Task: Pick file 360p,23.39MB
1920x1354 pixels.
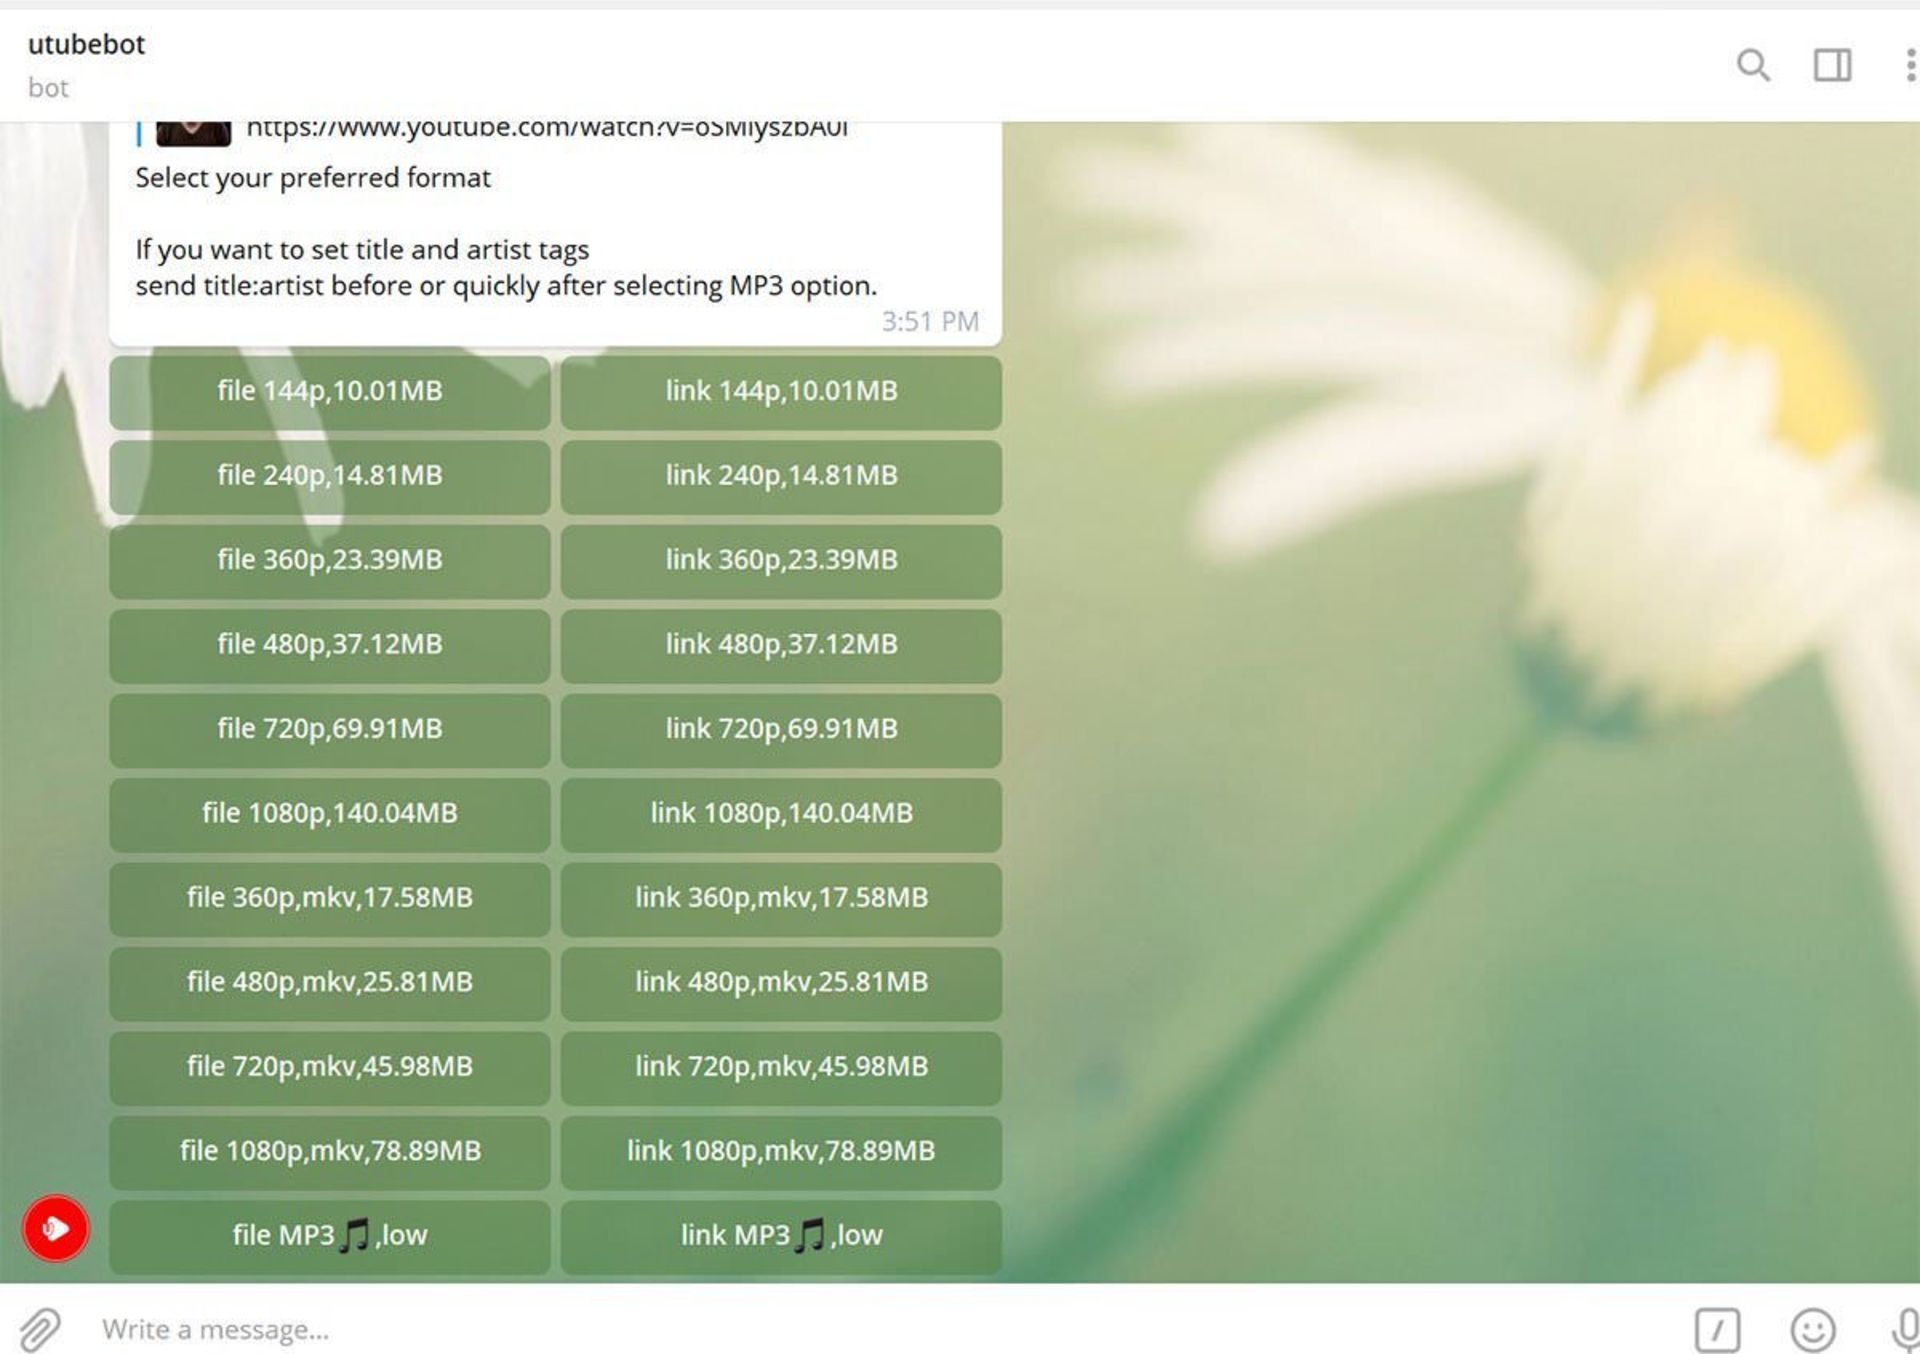Action: (330, 560)
